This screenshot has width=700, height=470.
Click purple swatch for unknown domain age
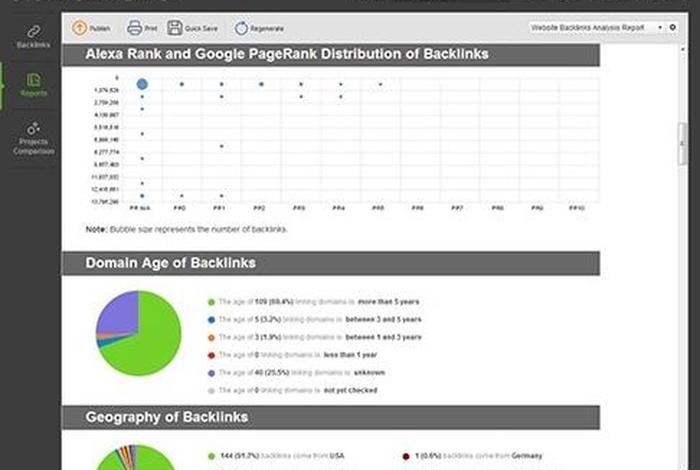click(212, 373)
